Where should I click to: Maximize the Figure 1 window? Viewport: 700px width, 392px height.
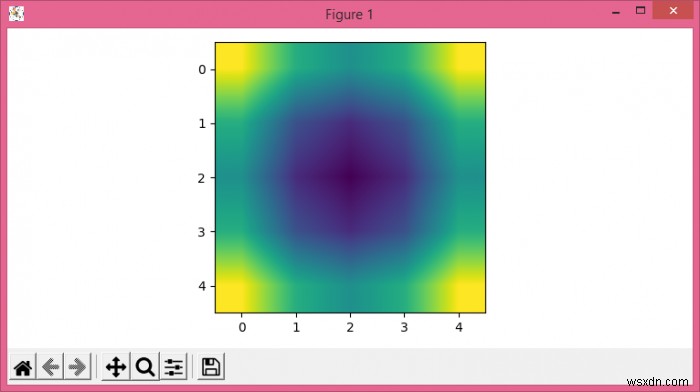pyautogui.click(x=640, y=11)
